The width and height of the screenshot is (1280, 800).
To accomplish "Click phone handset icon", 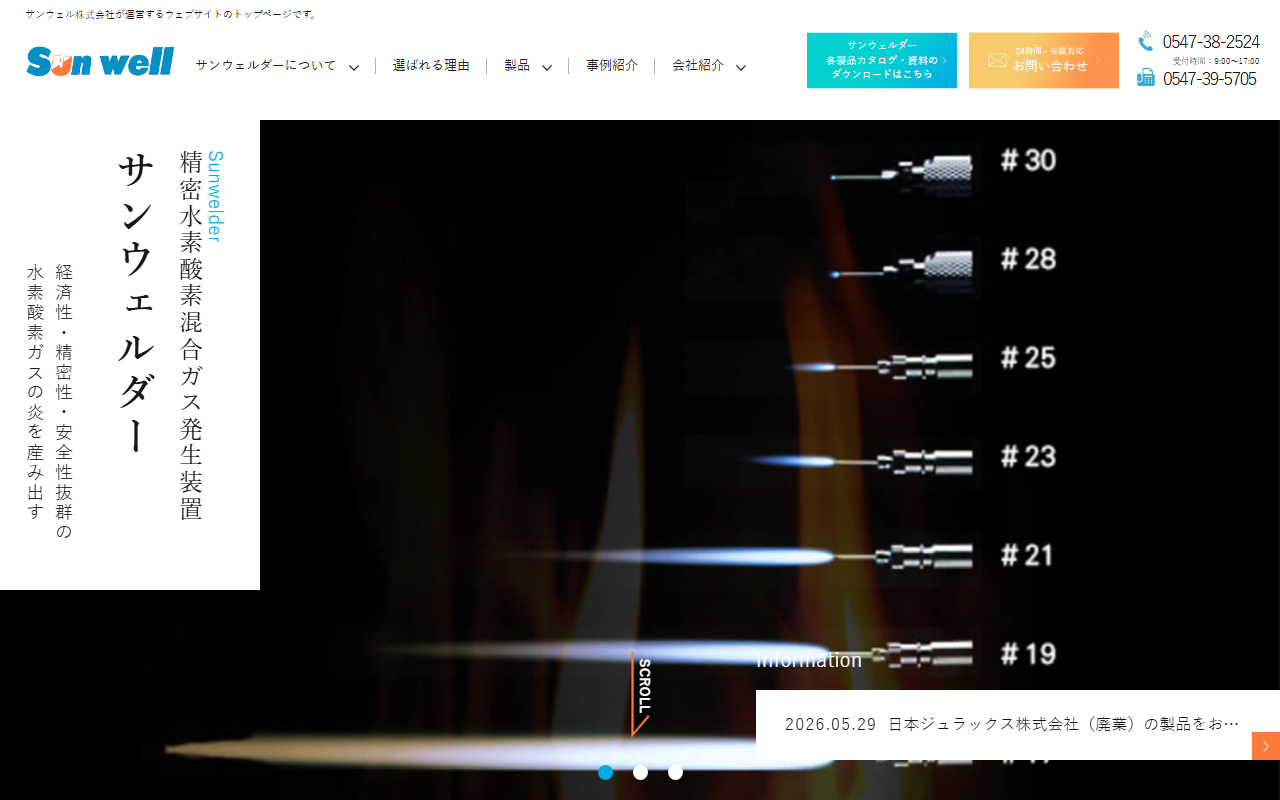I will click(1146, 41).
